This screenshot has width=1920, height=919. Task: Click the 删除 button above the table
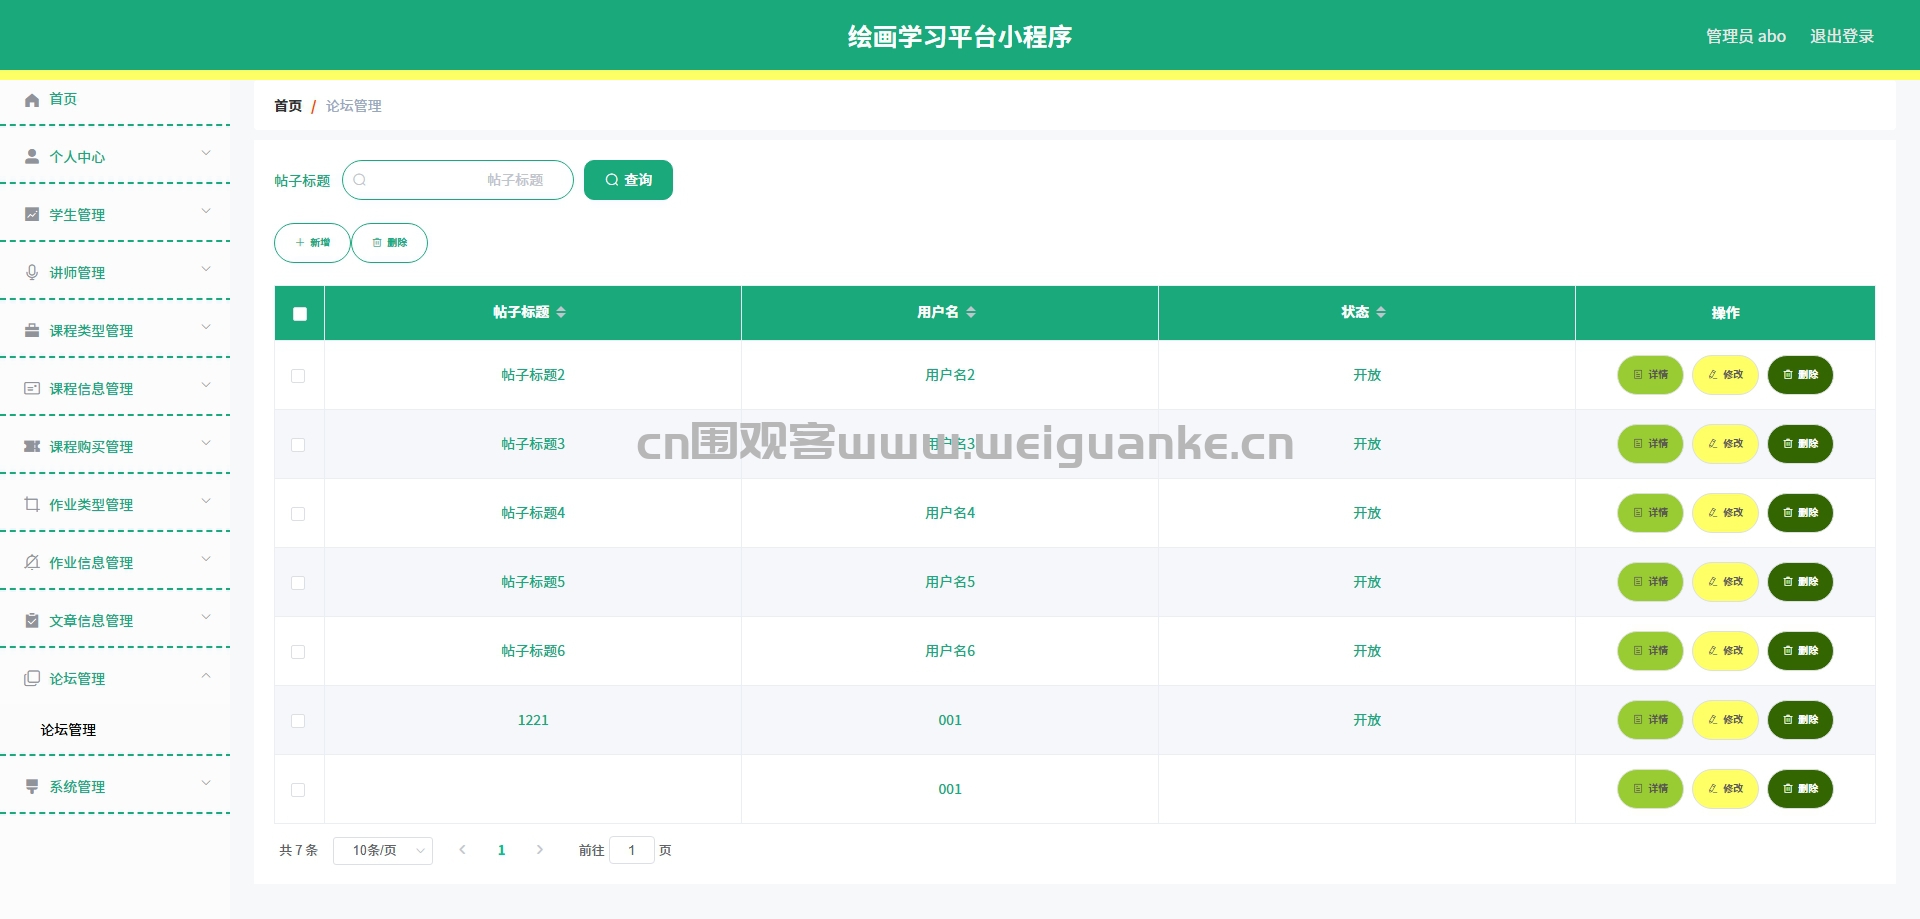(390, 243)
